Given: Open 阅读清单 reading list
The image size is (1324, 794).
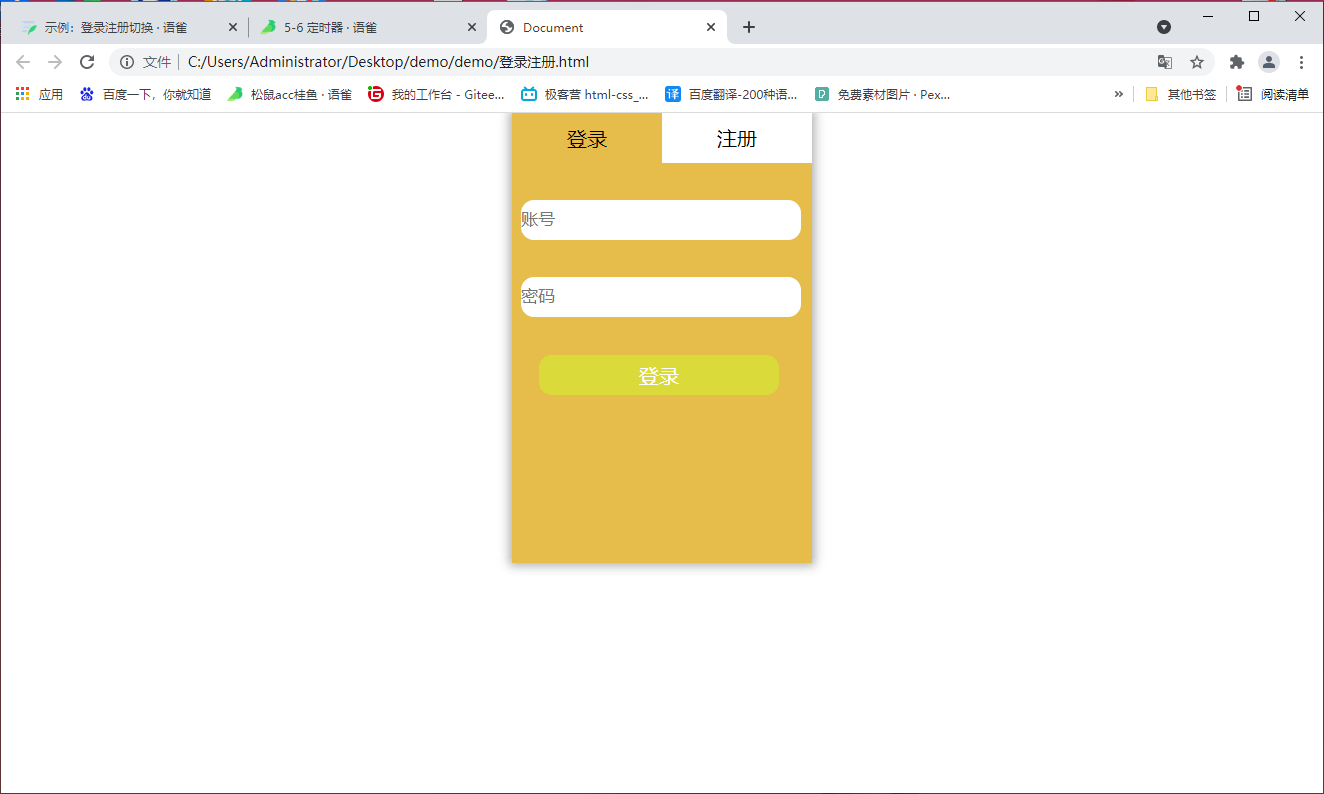Looking at the screenshot, I should 1273,94.
